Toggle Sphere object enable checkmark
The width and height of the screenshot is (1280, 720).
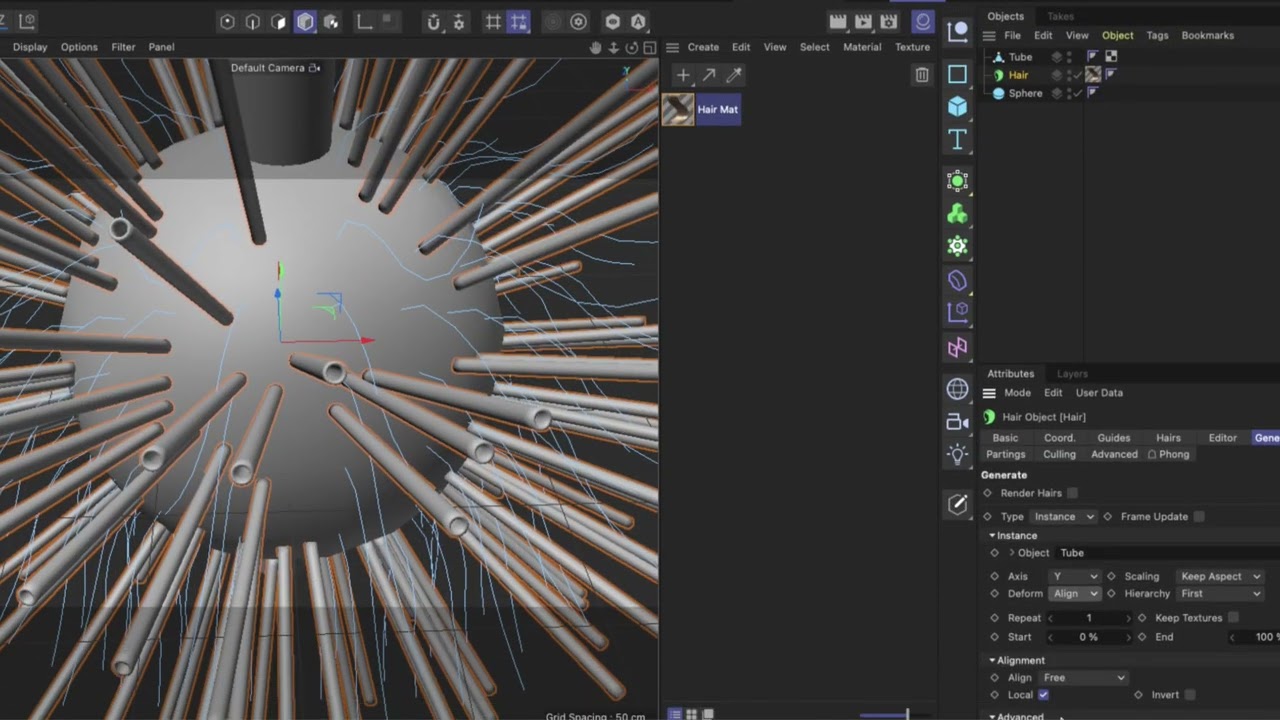coord(1078,93)
